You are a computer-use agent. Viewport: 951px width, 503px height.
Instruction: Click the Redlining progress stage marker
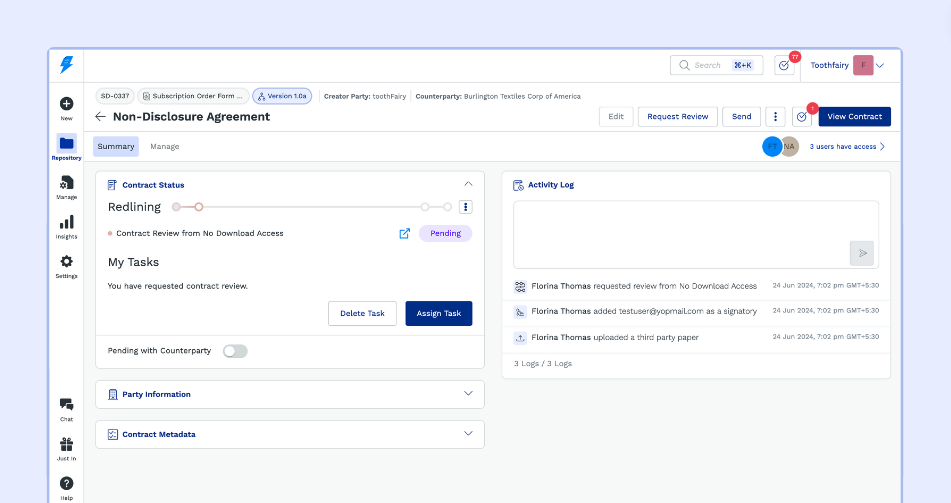point(199,207)
